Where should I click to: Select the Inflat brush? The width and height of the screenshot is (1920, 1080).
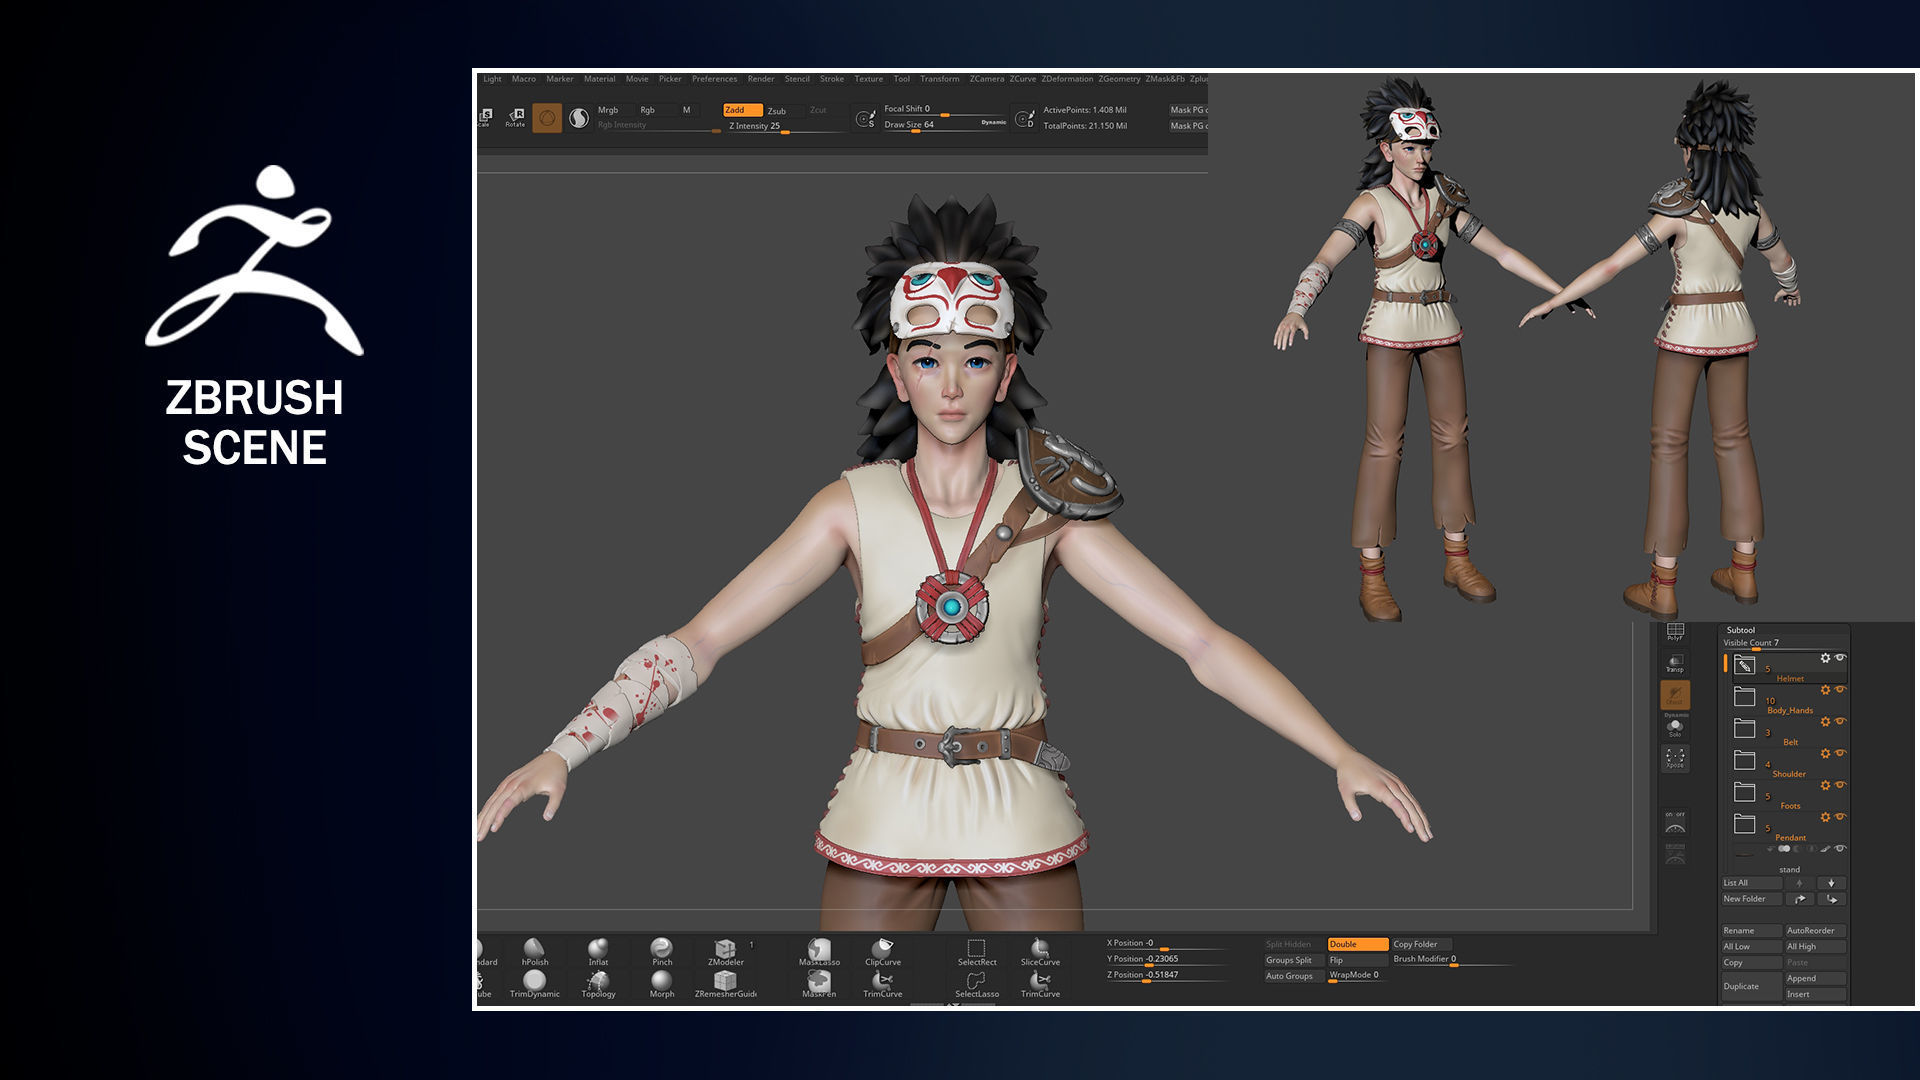(x=598, y=951)
